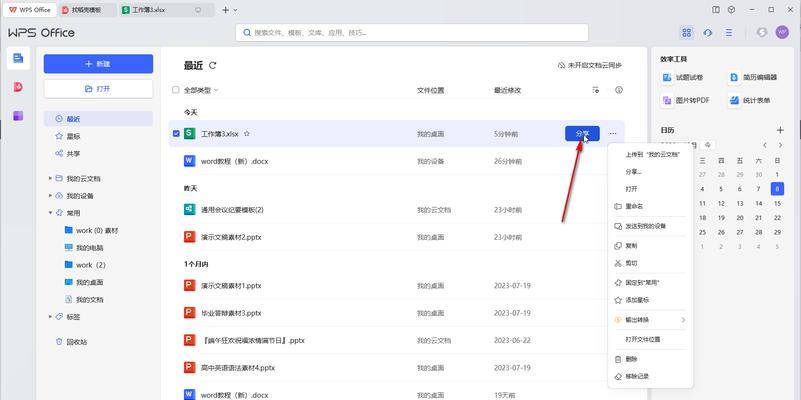Screen dimensions: 801x400
Task: Add a calendar event with plus icon
Action: [x=780, y=130]
